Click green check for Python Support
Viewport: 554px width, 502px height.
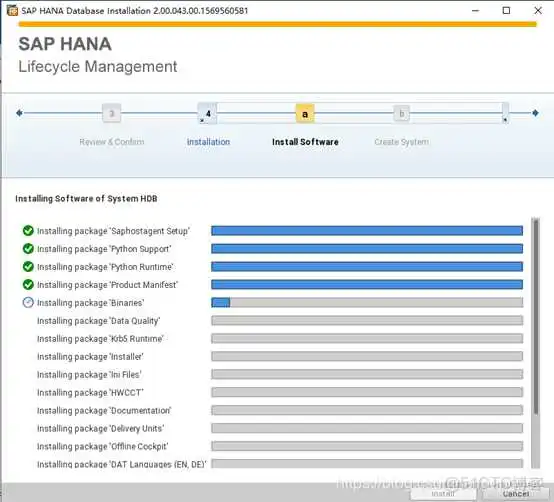(28, 249)
